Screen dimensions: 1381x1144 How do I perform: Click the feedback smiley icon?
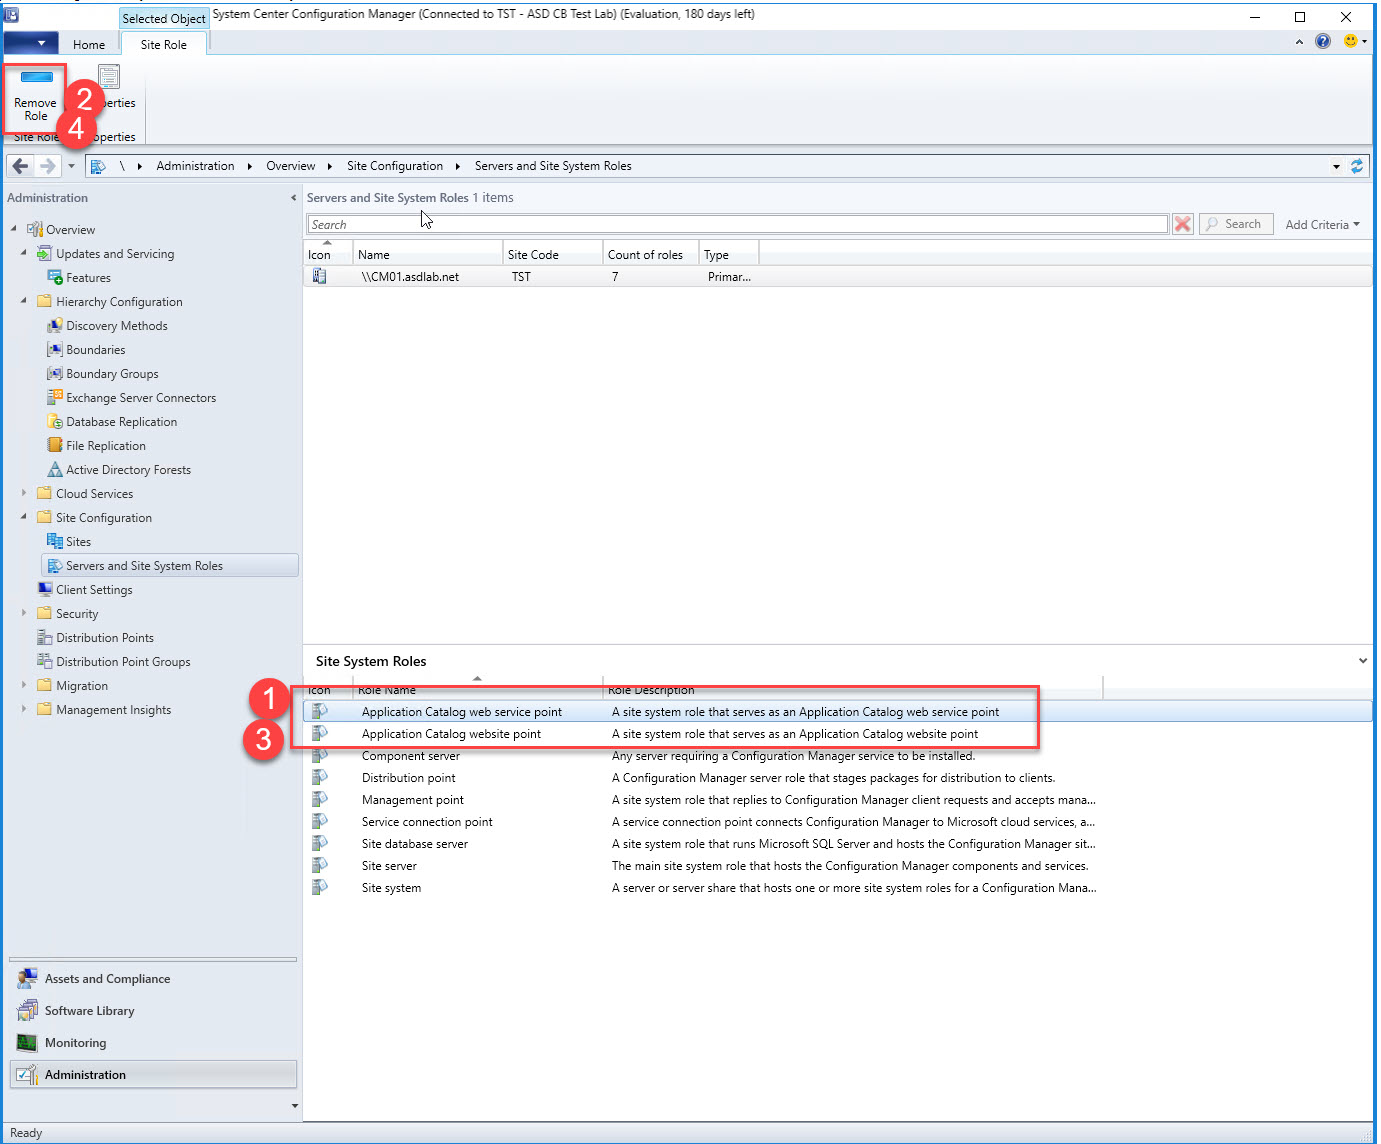point(1351,41)
